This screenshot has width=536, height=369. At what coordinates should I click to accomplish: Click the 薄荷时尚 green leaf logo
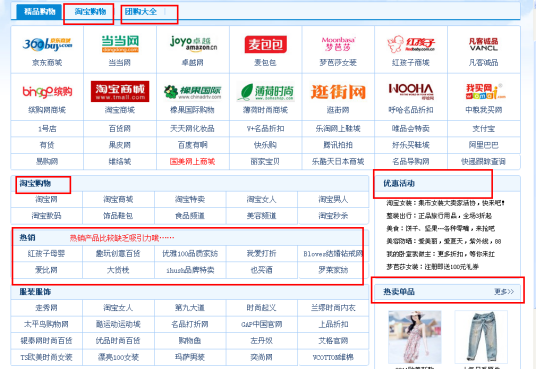[266, 92]
